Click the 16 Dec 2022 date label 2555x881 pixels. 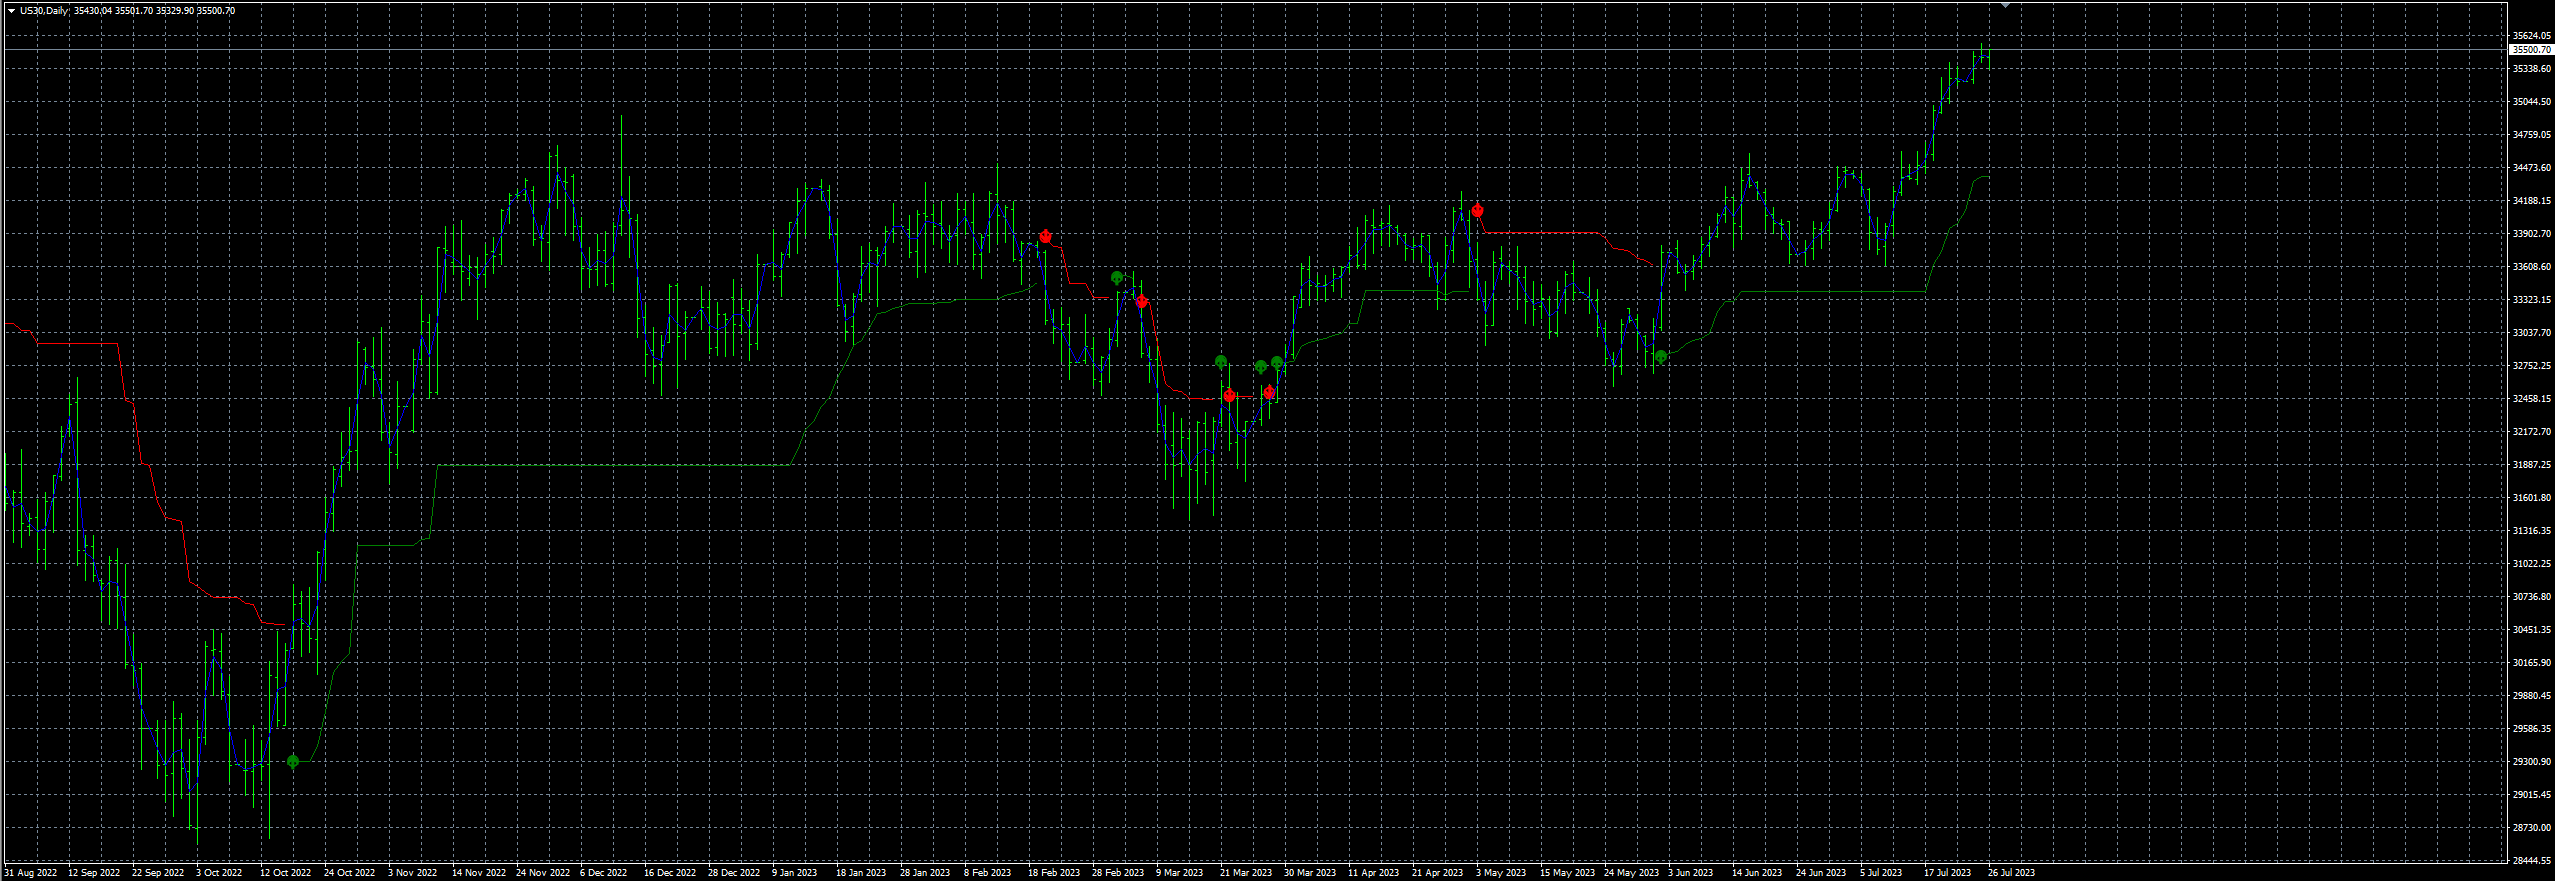coord(670,873)
